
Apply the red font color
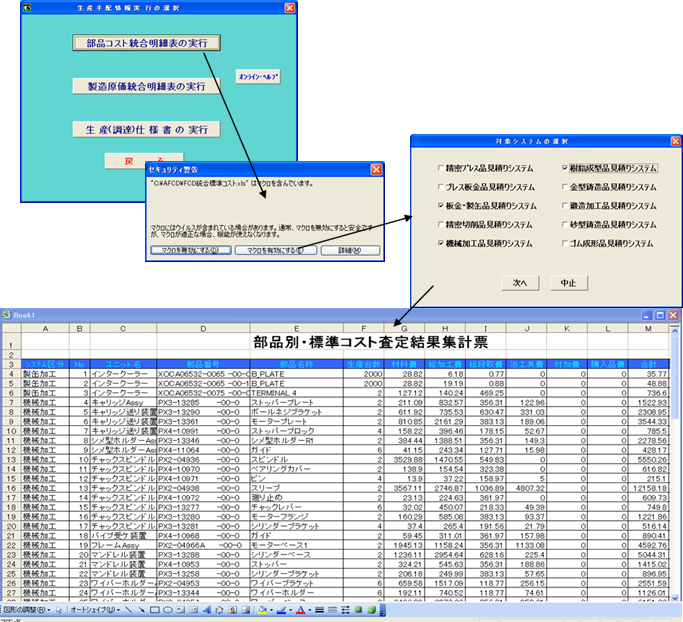[301, 610]
